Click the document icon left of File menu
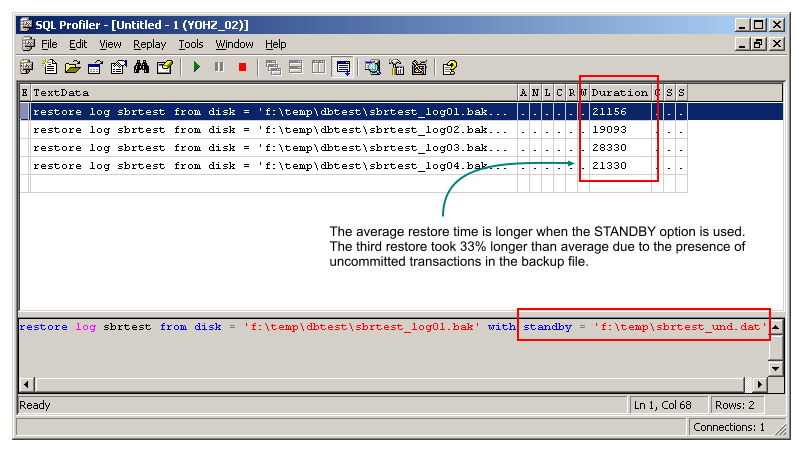 pos(28,44)
